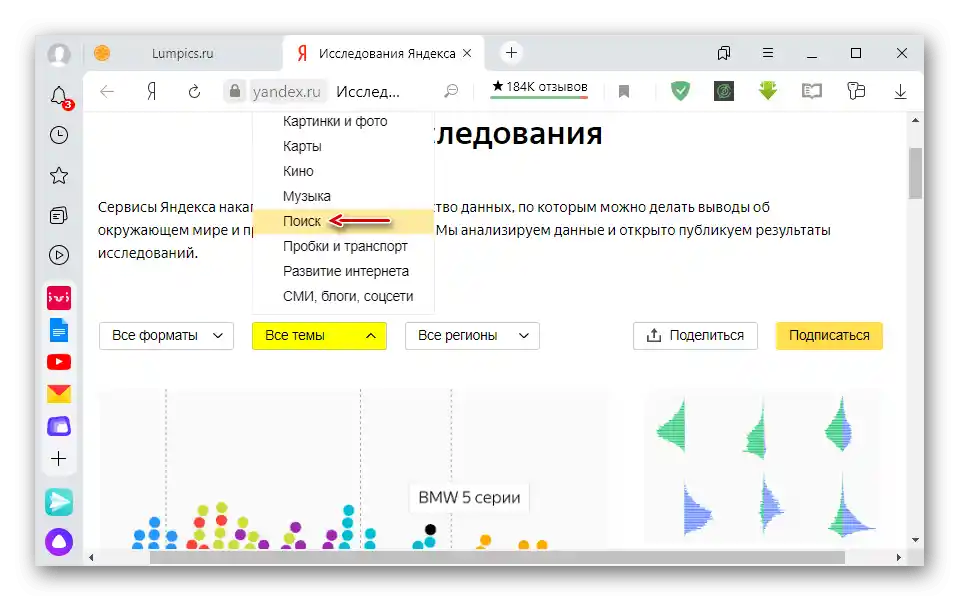Screen dimensions: 959x601
Task: Click the site security lock icon
Action: coord(234,92)
